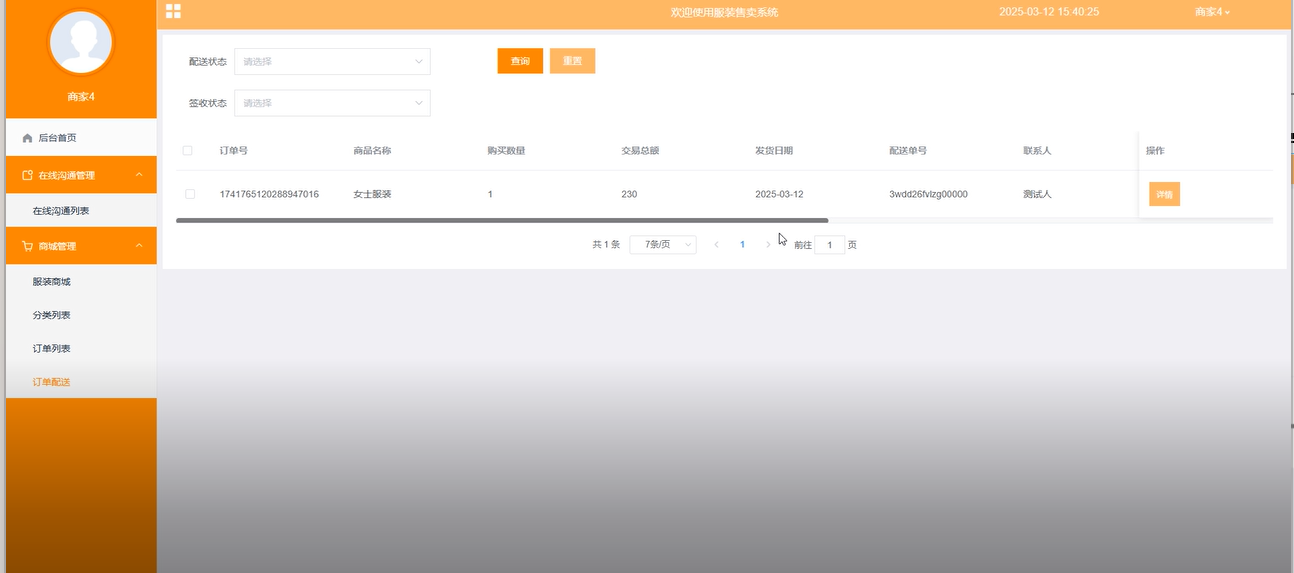Image resolution: width=1294 pixels, height=573 pixels.
Task: Select 订单配送 menu item
Action: coord(81,382)
